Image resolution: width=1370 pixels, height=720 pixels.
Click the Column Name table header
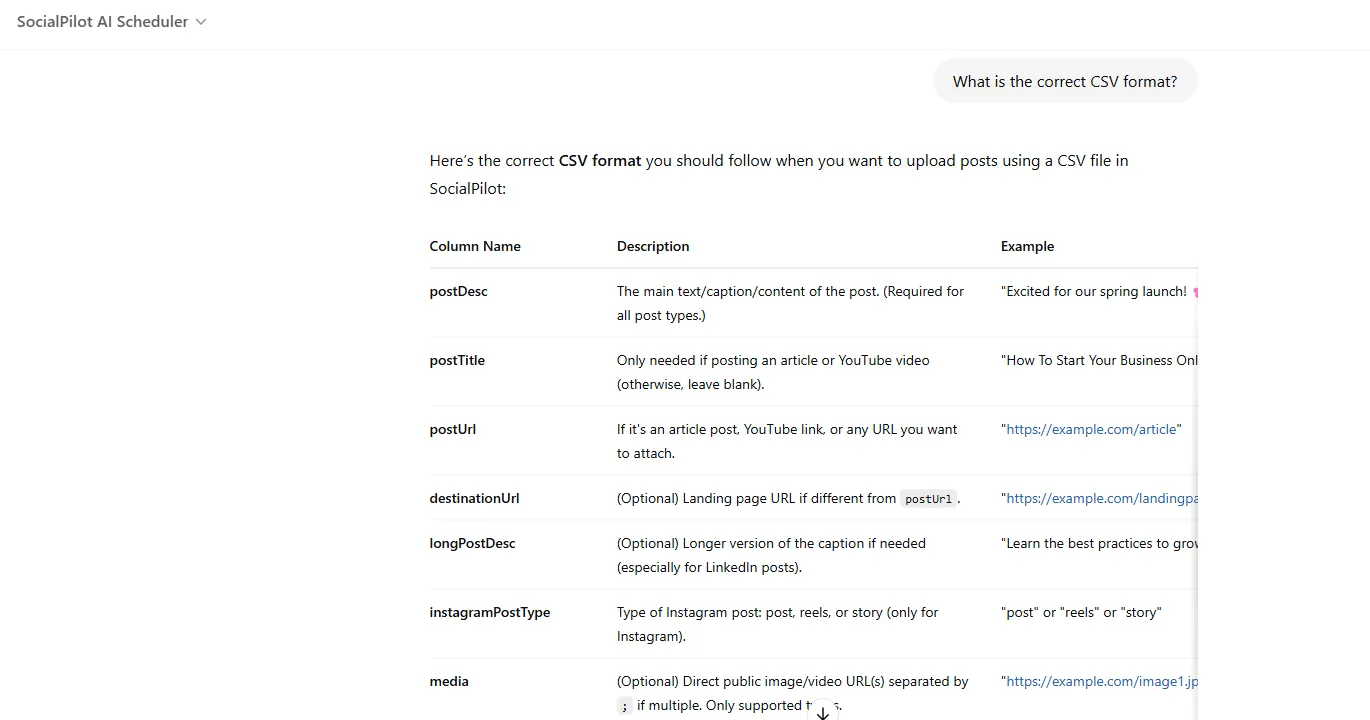tap(475, 246)
